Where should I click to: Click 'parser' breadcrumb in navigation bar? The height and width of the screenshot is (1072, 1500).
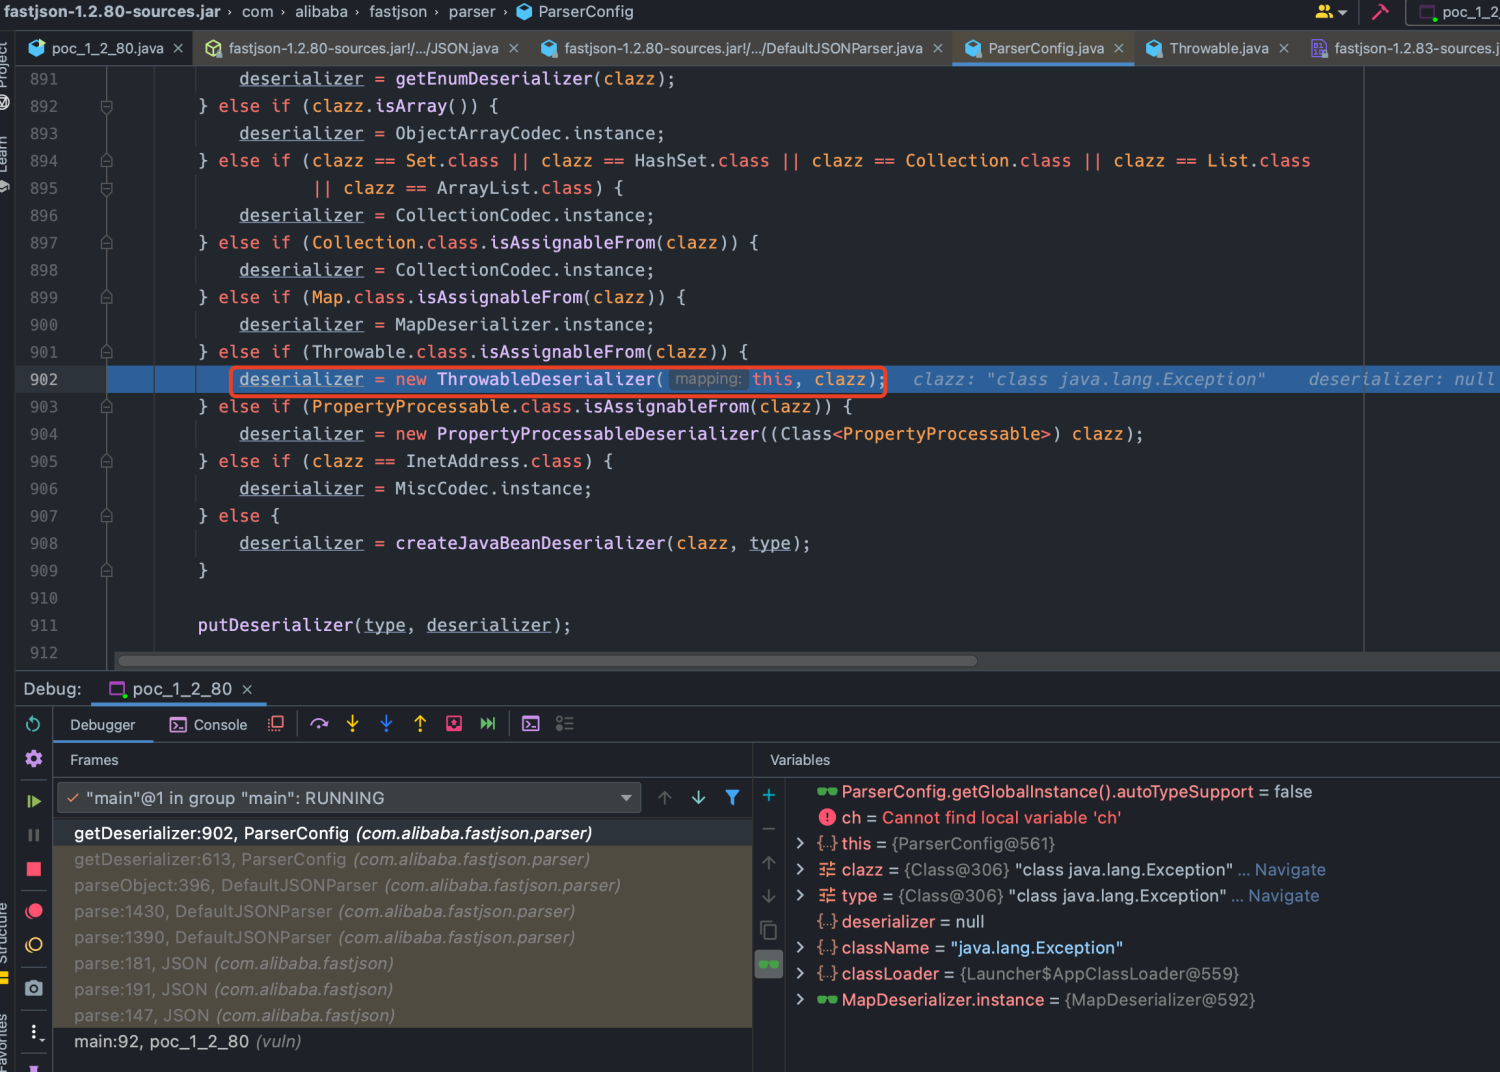(472, 12)
